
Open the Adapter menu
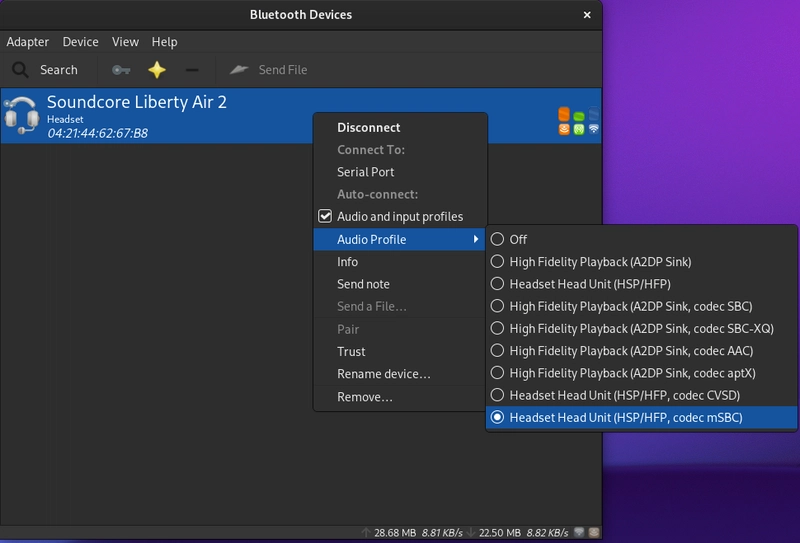click(28, 42)
